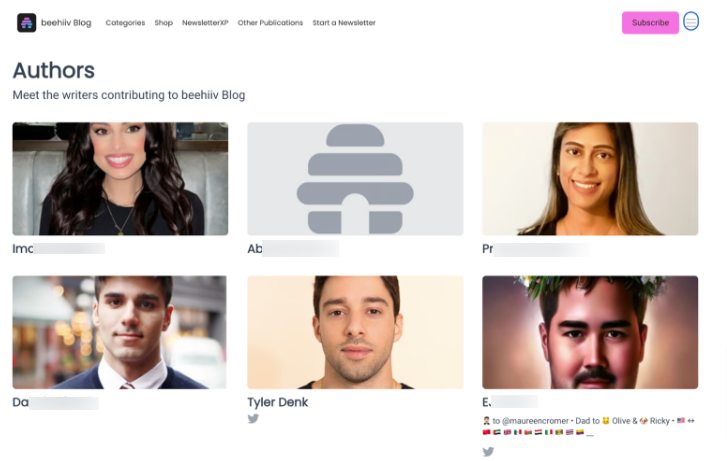Open Tyler Denk's Twitter bird icon
Screen dimensions: 727x461
tap(253, 418)
